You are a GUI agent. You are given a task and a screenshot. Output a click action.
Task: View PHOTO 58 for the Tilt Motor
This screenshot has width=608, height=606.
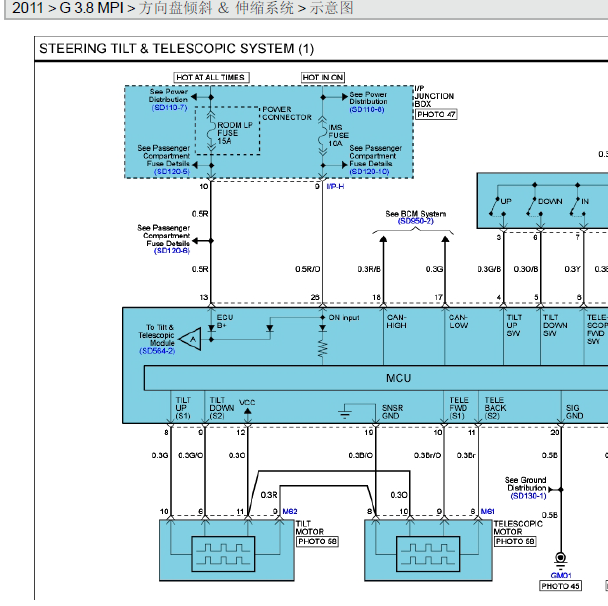pos(318,542)
